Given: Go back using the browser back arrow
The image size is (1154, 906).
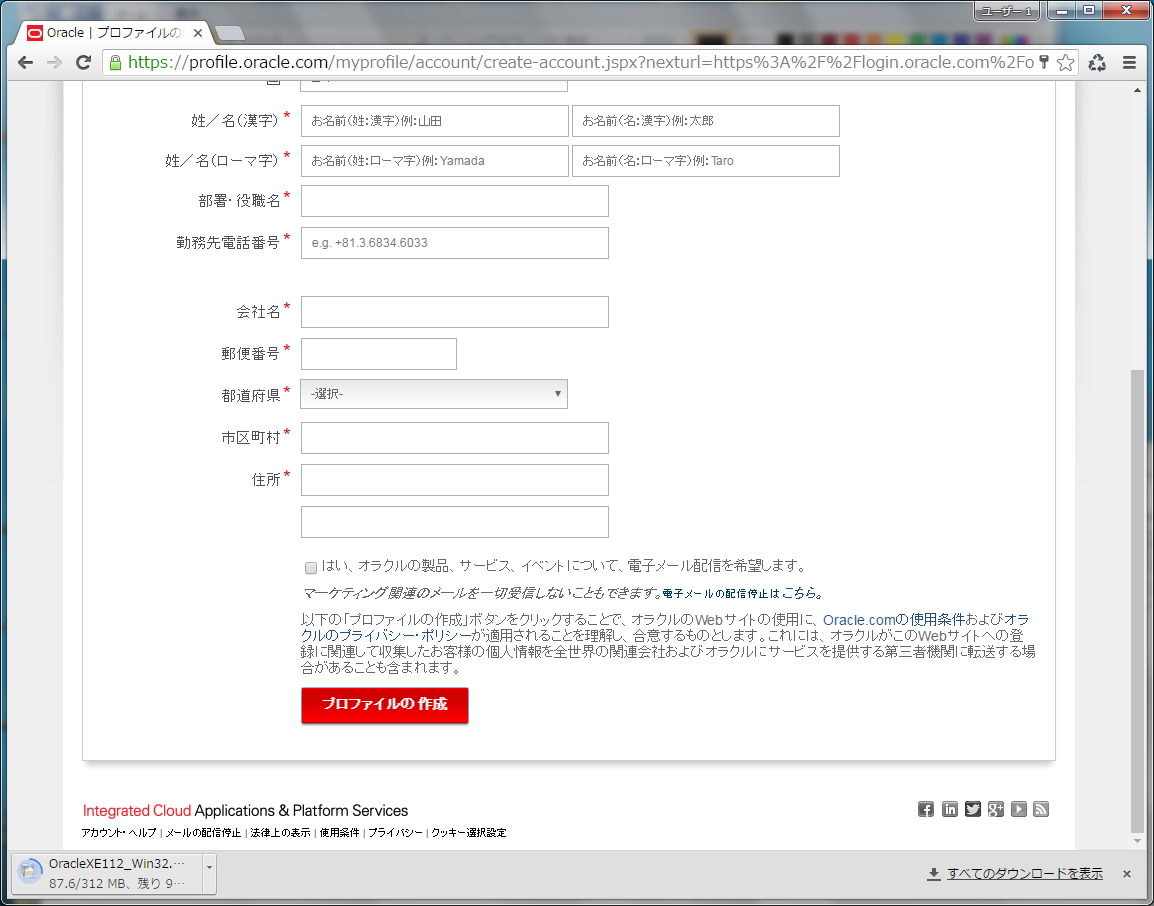Looking at the screenshot, I should pos(26,63).
